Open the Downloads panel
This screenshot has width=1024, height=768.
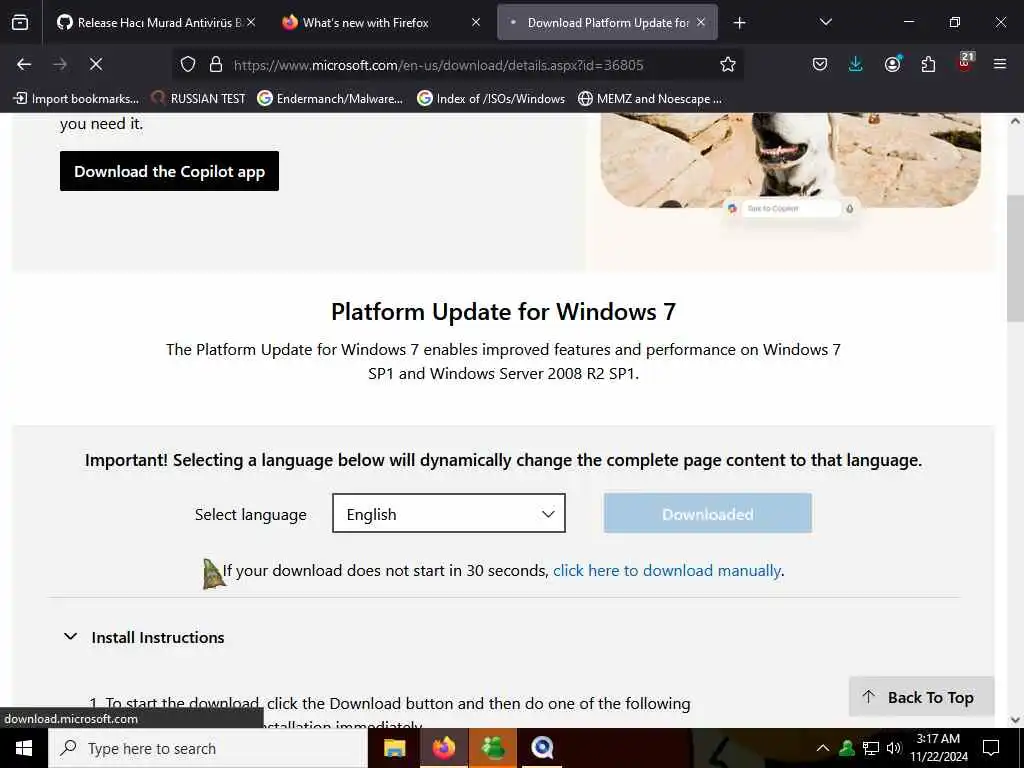[x=856, y=64]
